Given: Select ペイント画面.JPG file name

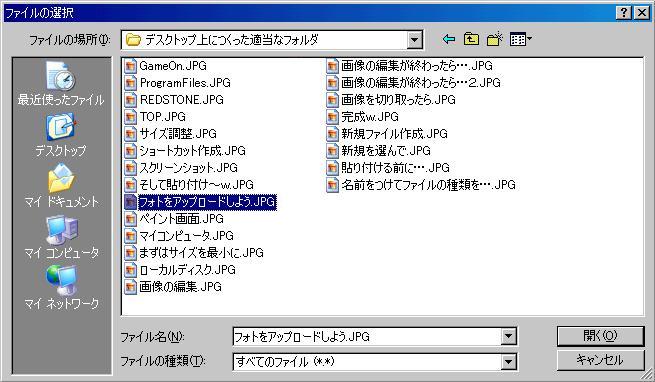Looking at the screenshot, I should point(181,219).
